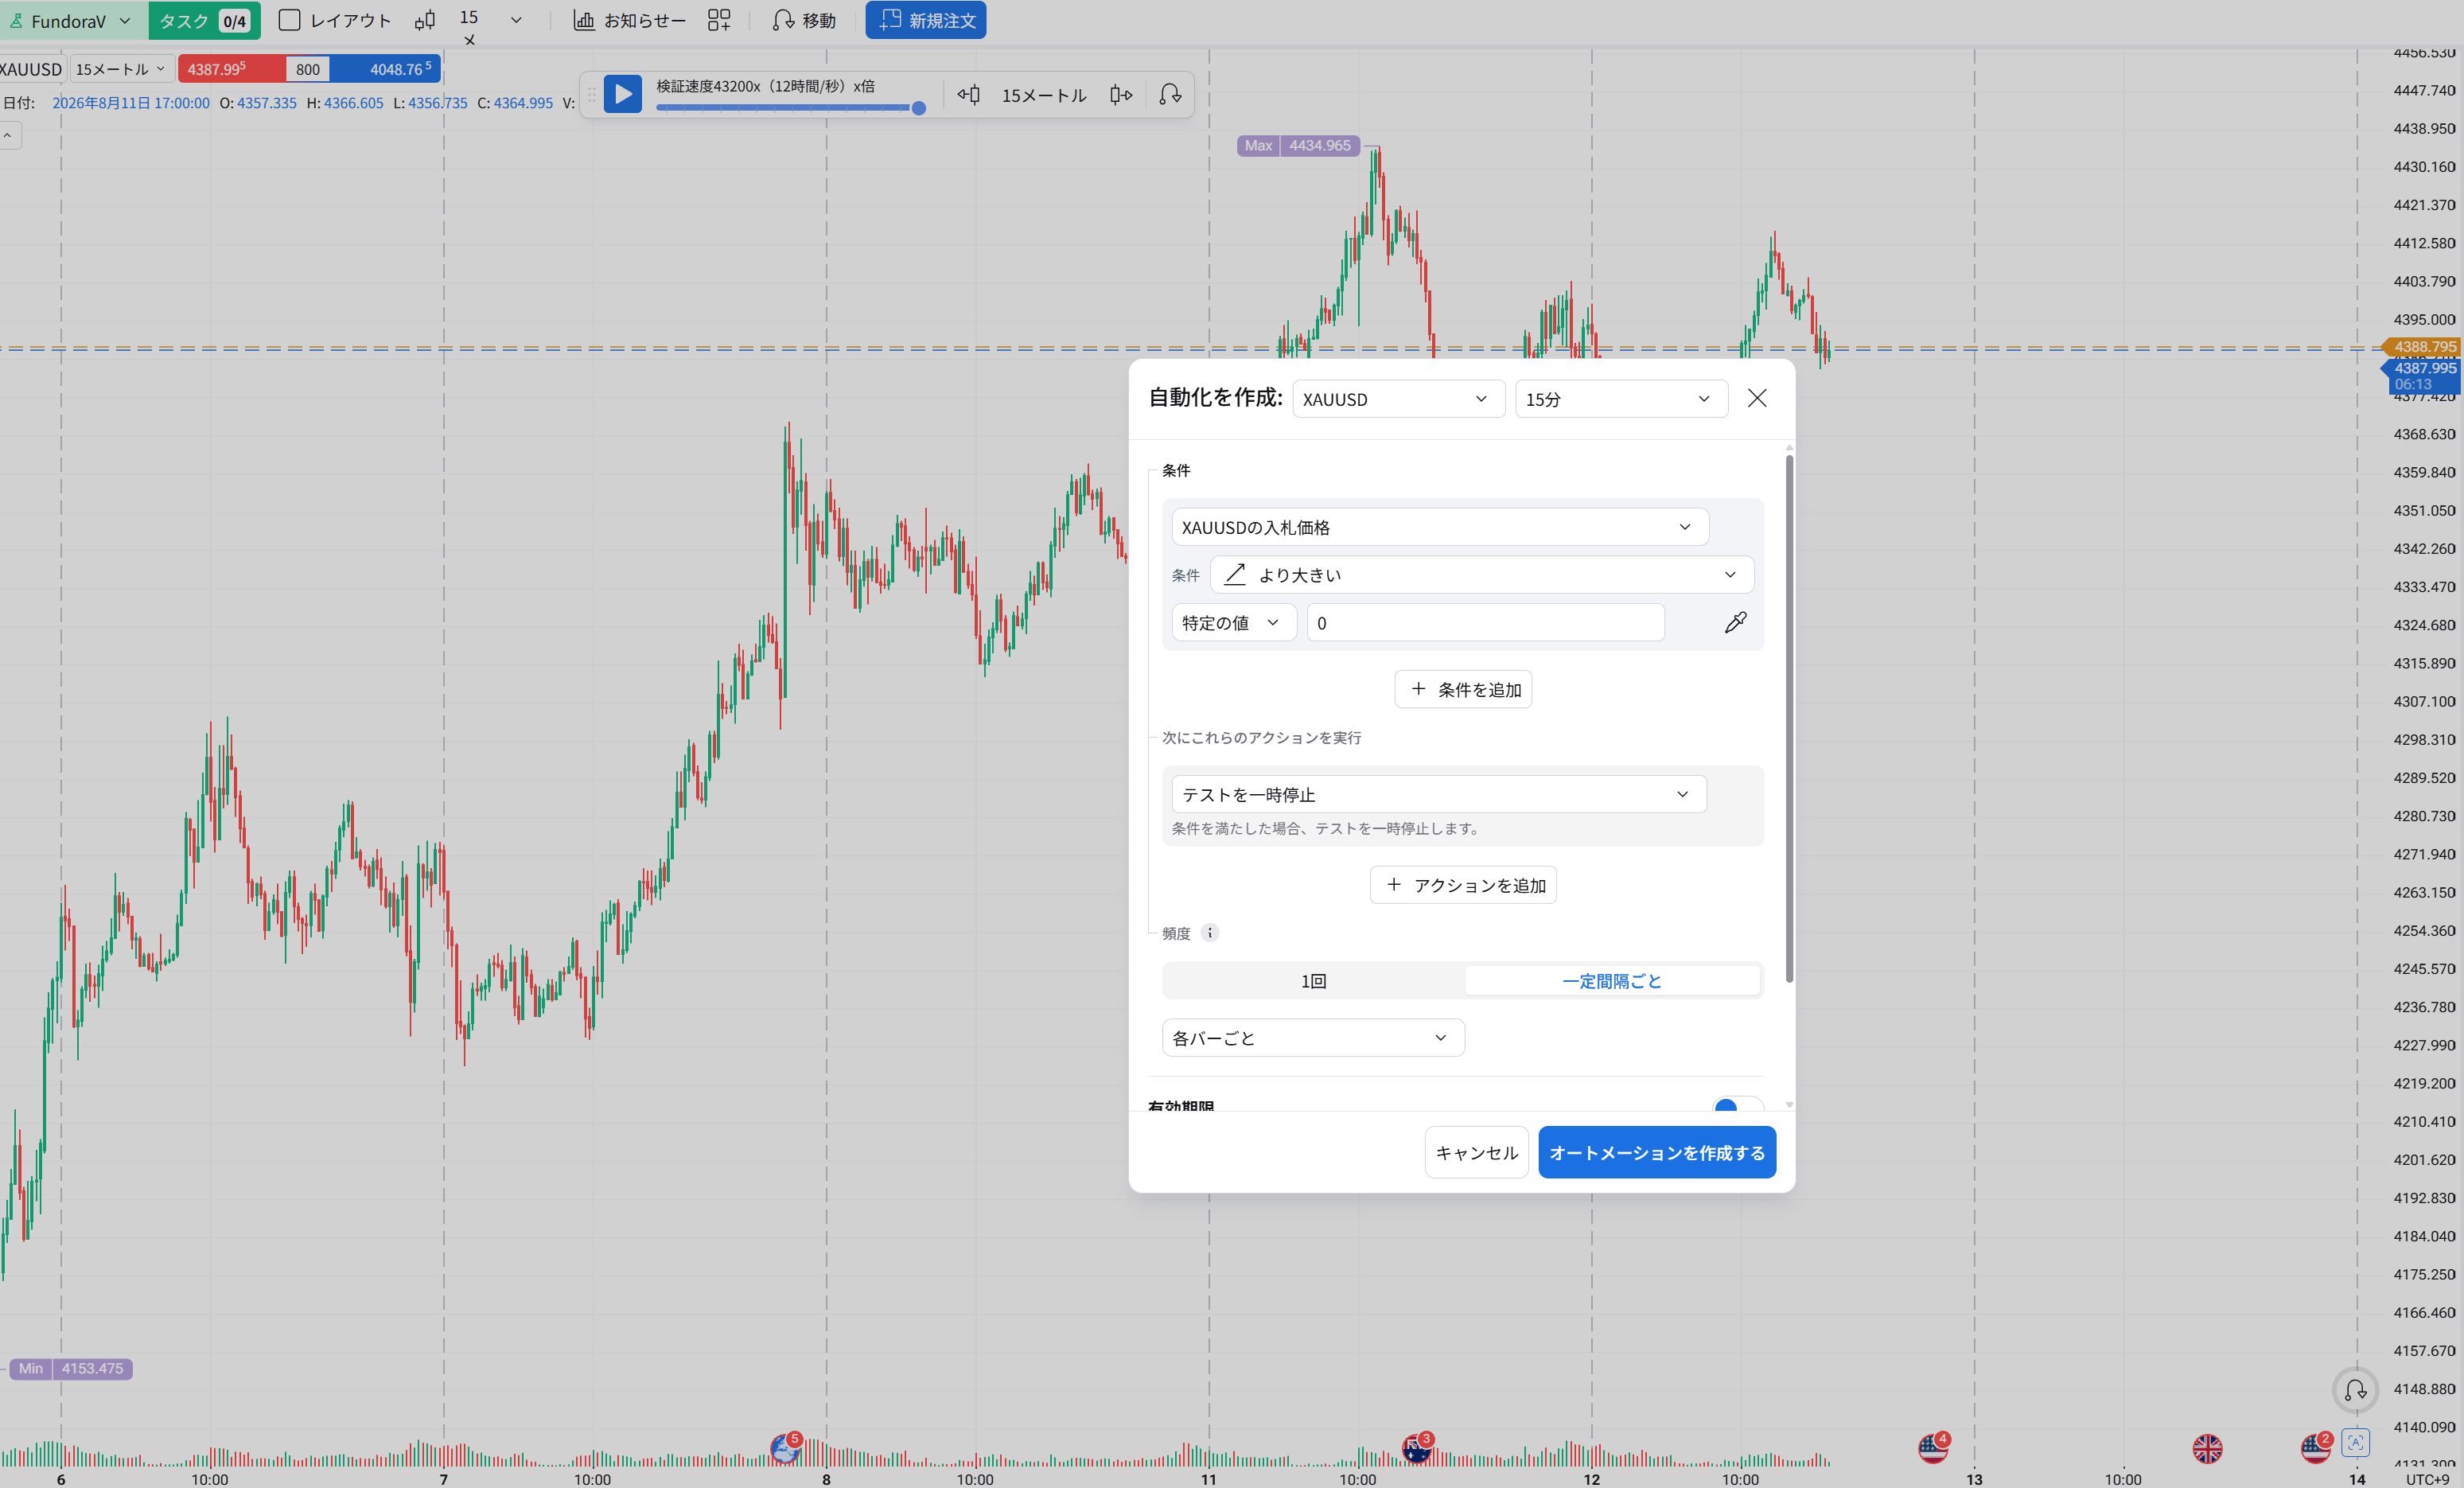Click the 新規注文 new order button

coord(925,20)
